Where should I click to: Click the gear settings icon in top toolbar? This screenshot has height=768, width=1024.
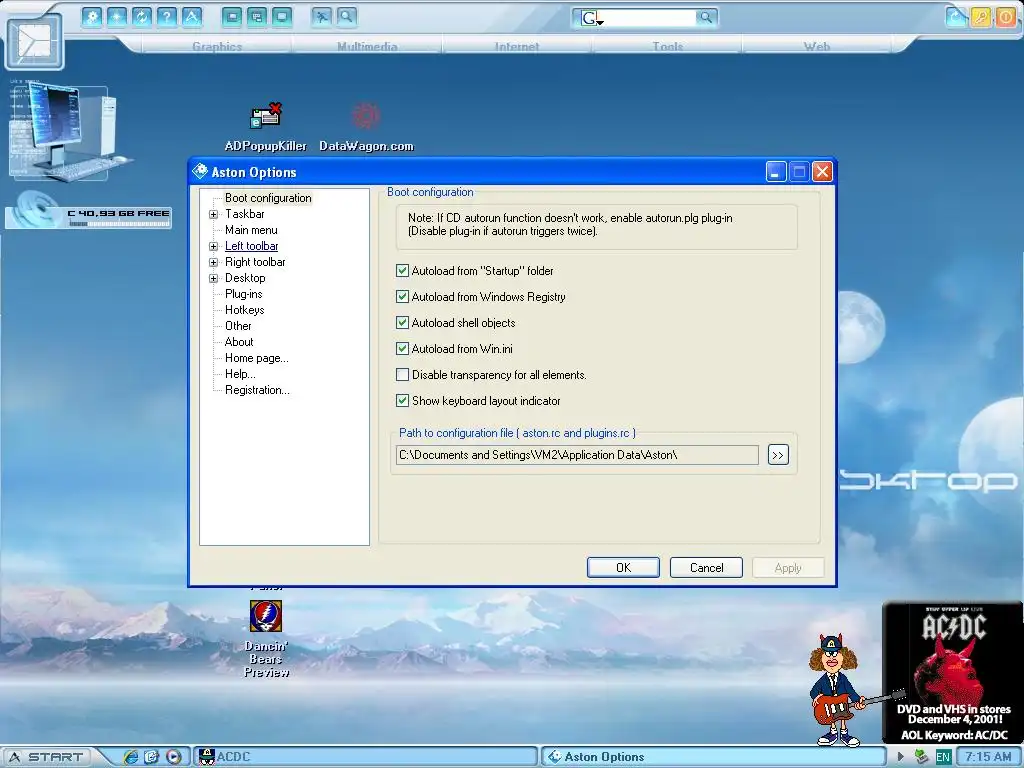[92, 16]
